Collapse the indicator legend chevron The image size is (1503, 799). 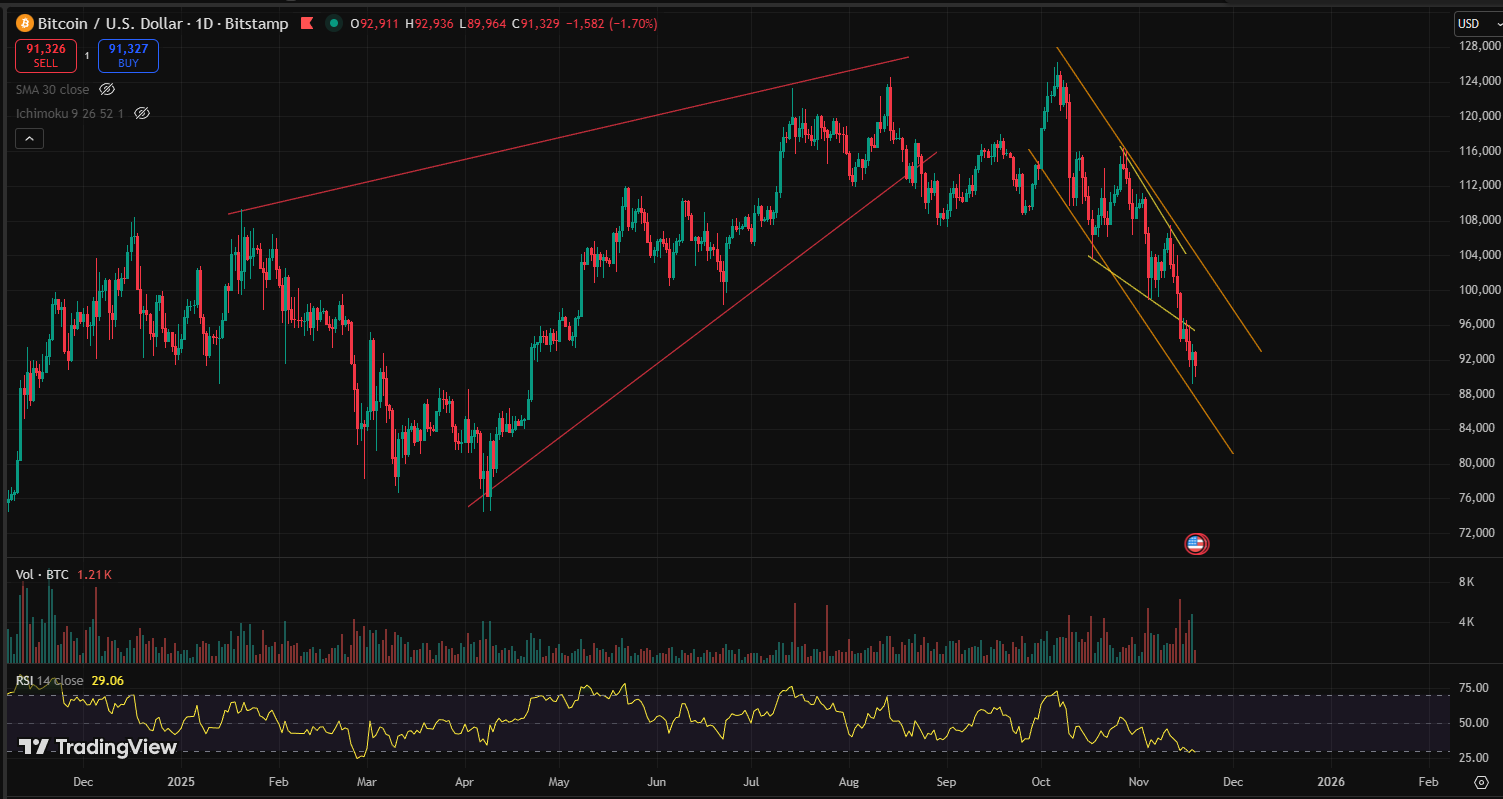pos(29,139)
